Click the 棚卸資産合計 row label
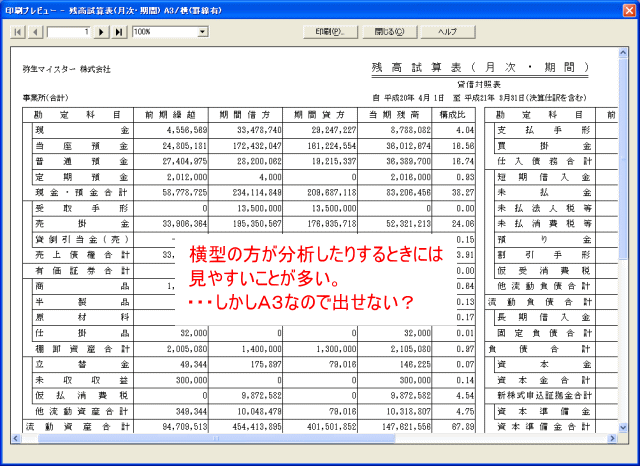The width and height of the screenshot is (640, 466). point(82,349)
